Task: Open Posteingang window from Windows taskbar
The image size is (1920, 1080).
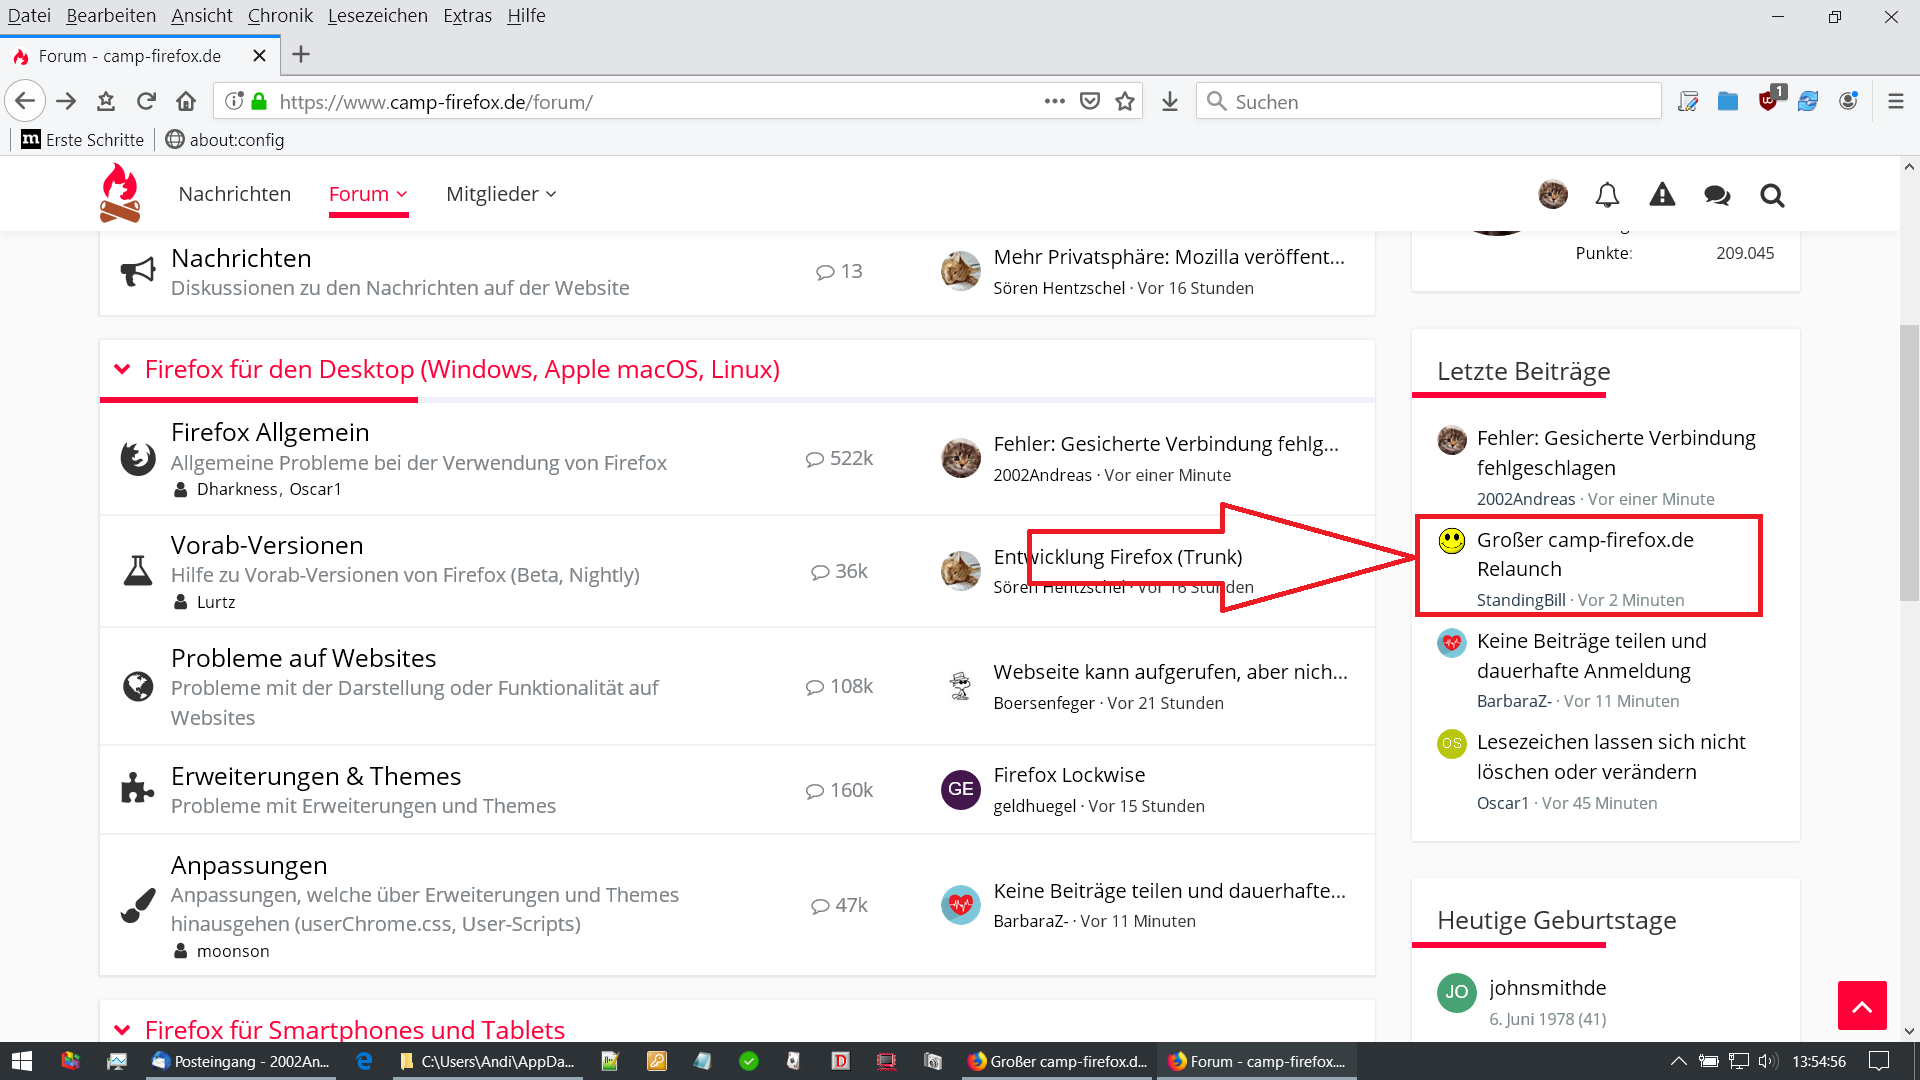Action: coord(240,1061)
